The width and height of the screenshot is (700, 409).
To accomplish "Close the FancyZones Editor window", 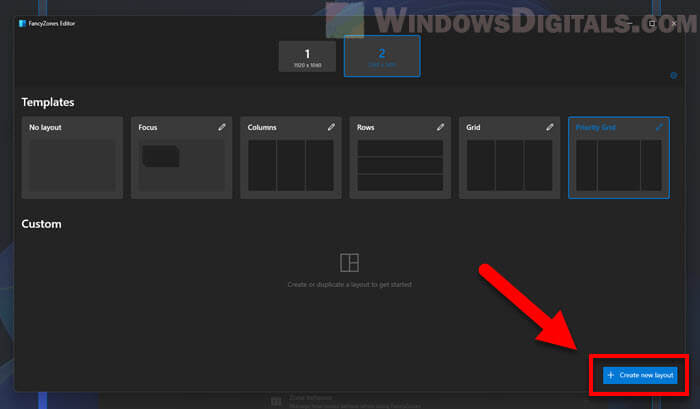I will point(674,23).
